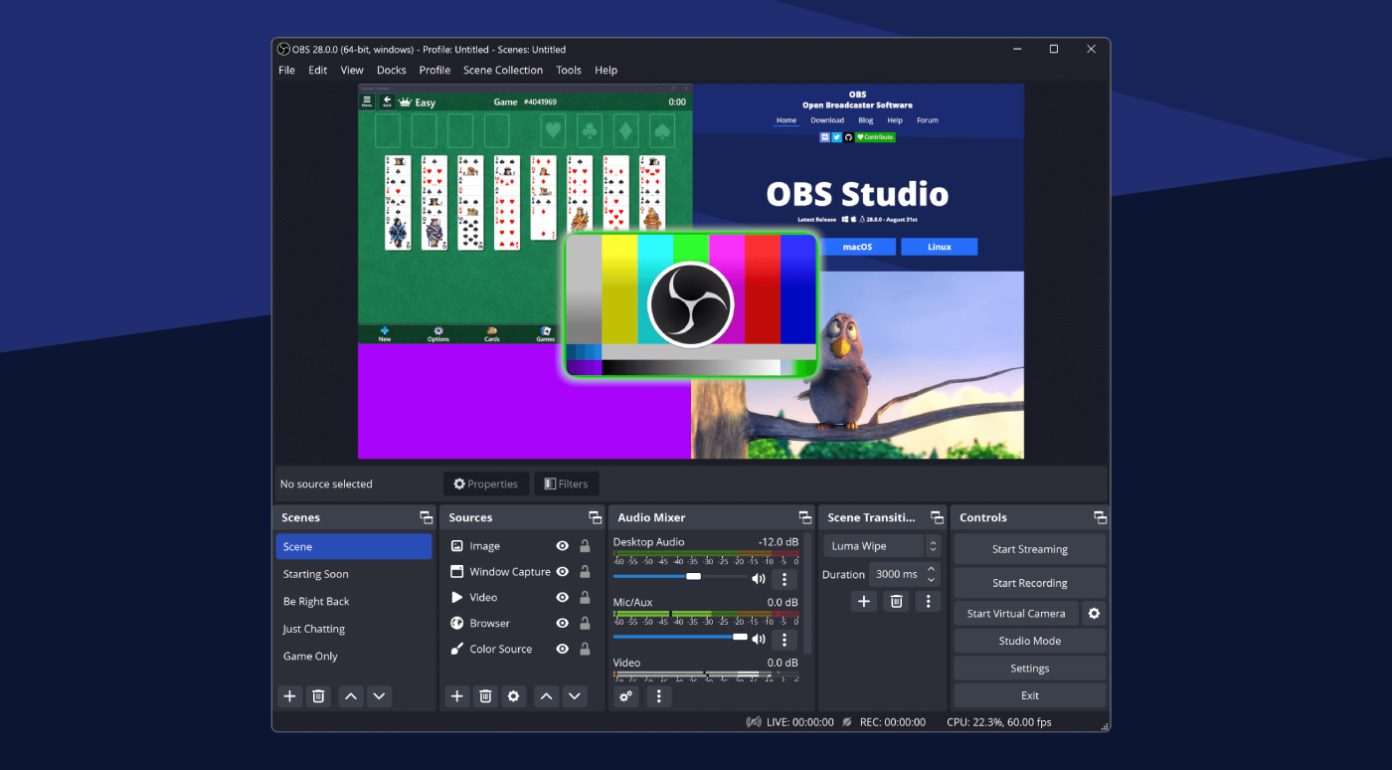Enable Studio Mode
This screenshot has width=1392, height=770.
click(x=1029, y=640)
